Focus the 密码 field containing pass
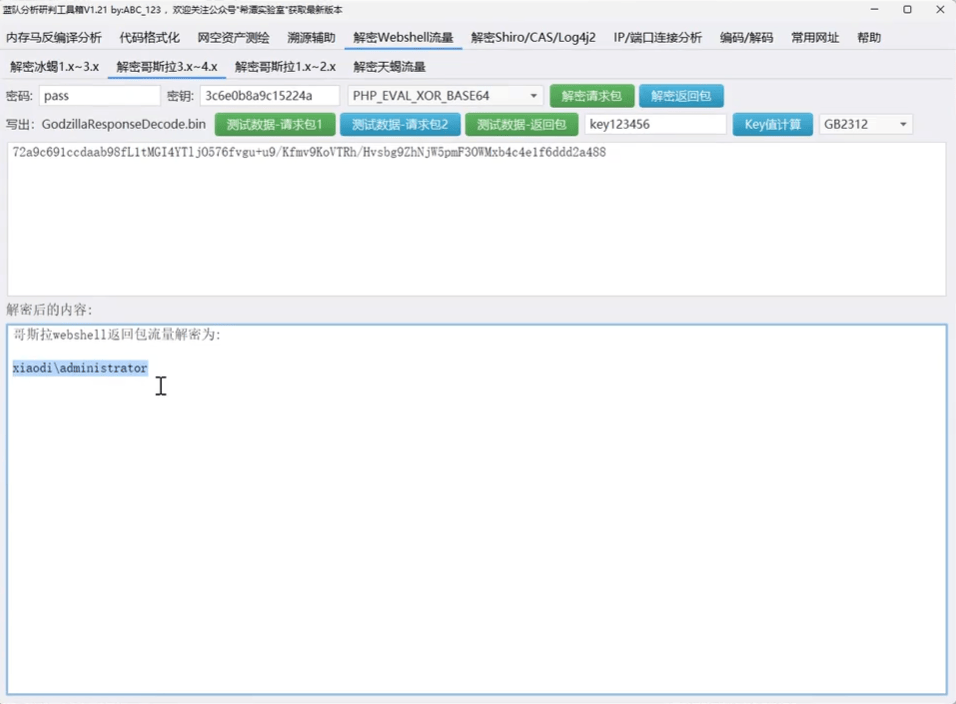Screen dimensions: 956x704 tap(99, 96)
